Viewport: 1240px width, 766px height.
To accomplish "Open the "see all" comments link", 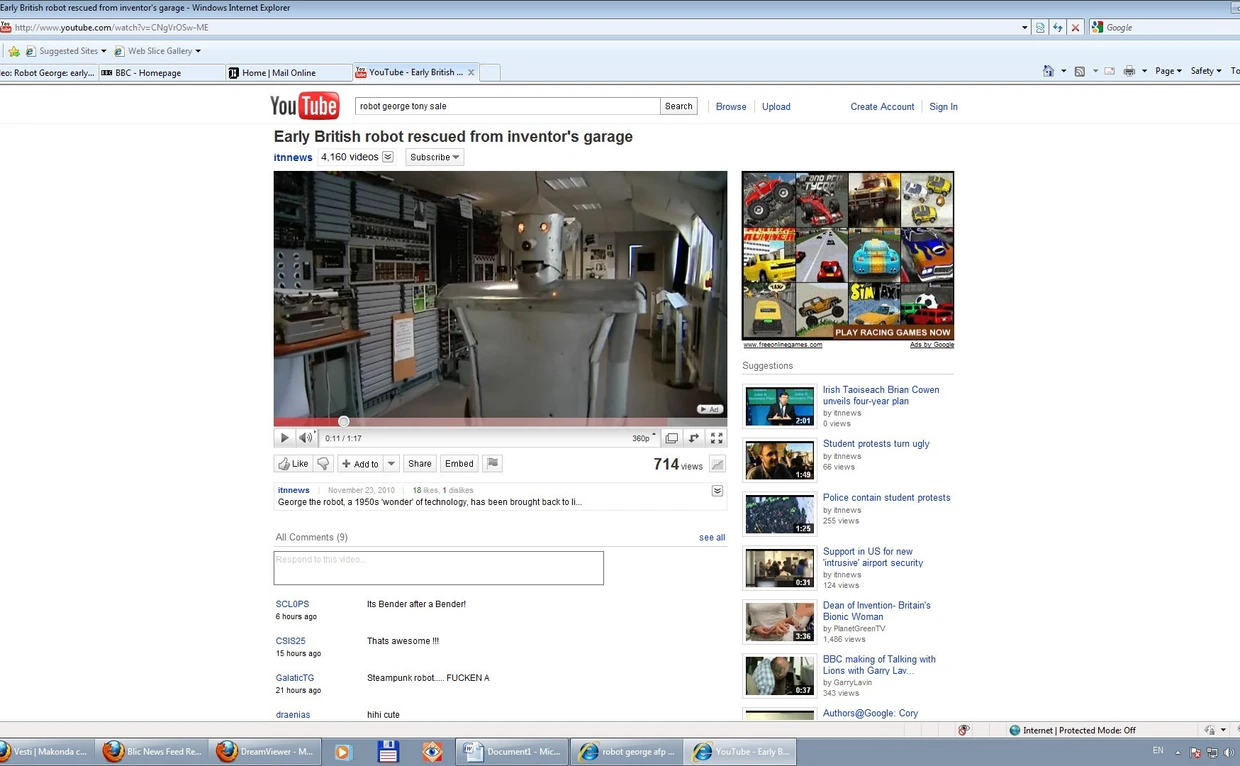I will [x=712, y=538].
